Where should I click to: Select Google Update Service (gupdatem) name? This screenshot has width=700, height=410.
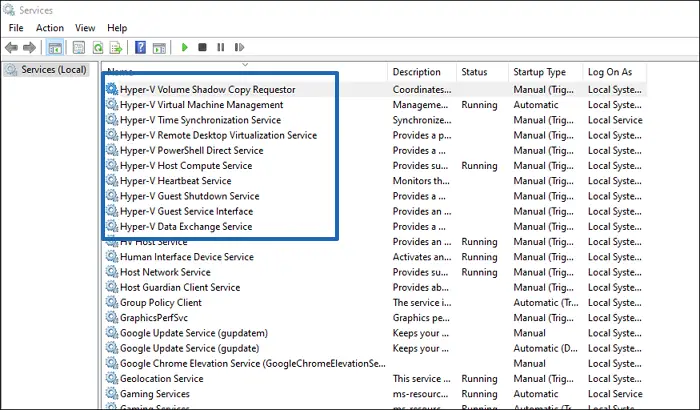(194, 333)
